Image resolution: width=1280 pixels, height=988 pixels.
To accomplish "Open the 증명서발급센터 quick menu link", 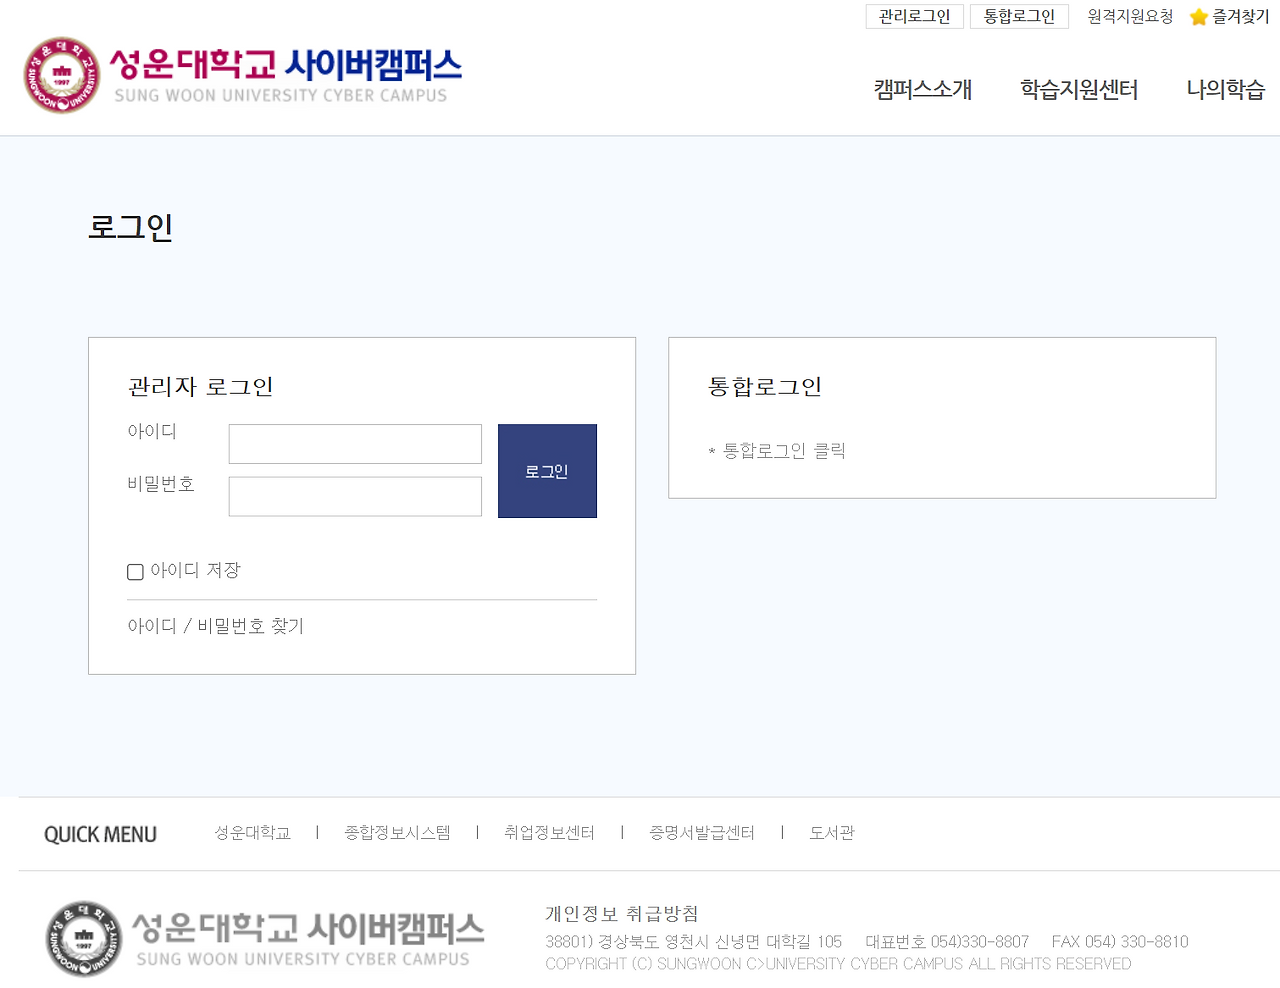I will [x=702, y=832].
